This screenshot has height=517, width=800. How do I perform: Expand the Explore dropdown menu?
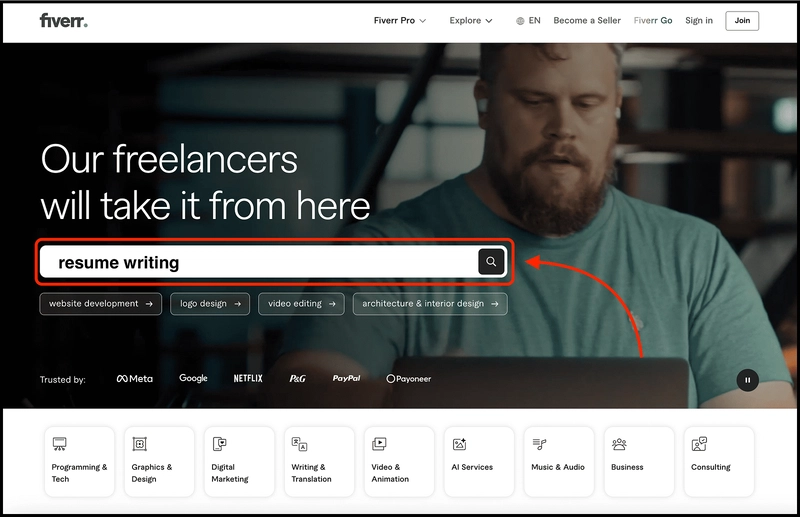pos(470,20)
